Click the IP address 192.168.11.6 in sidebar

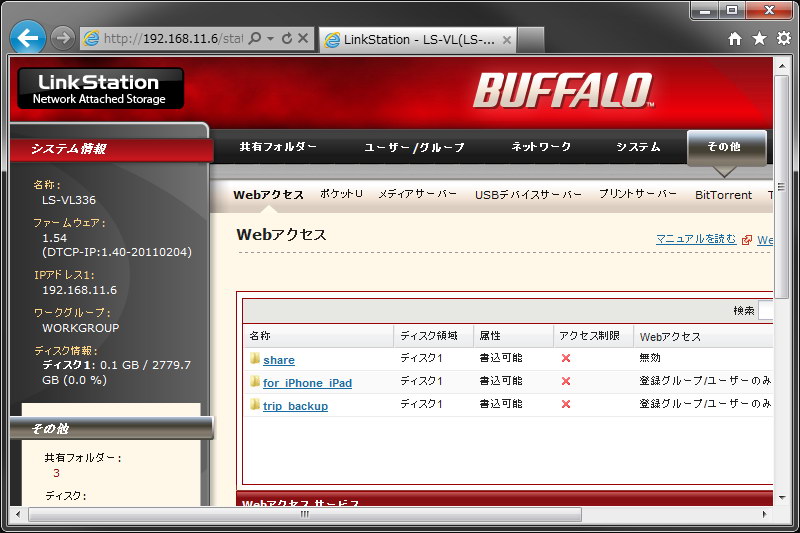80,290
